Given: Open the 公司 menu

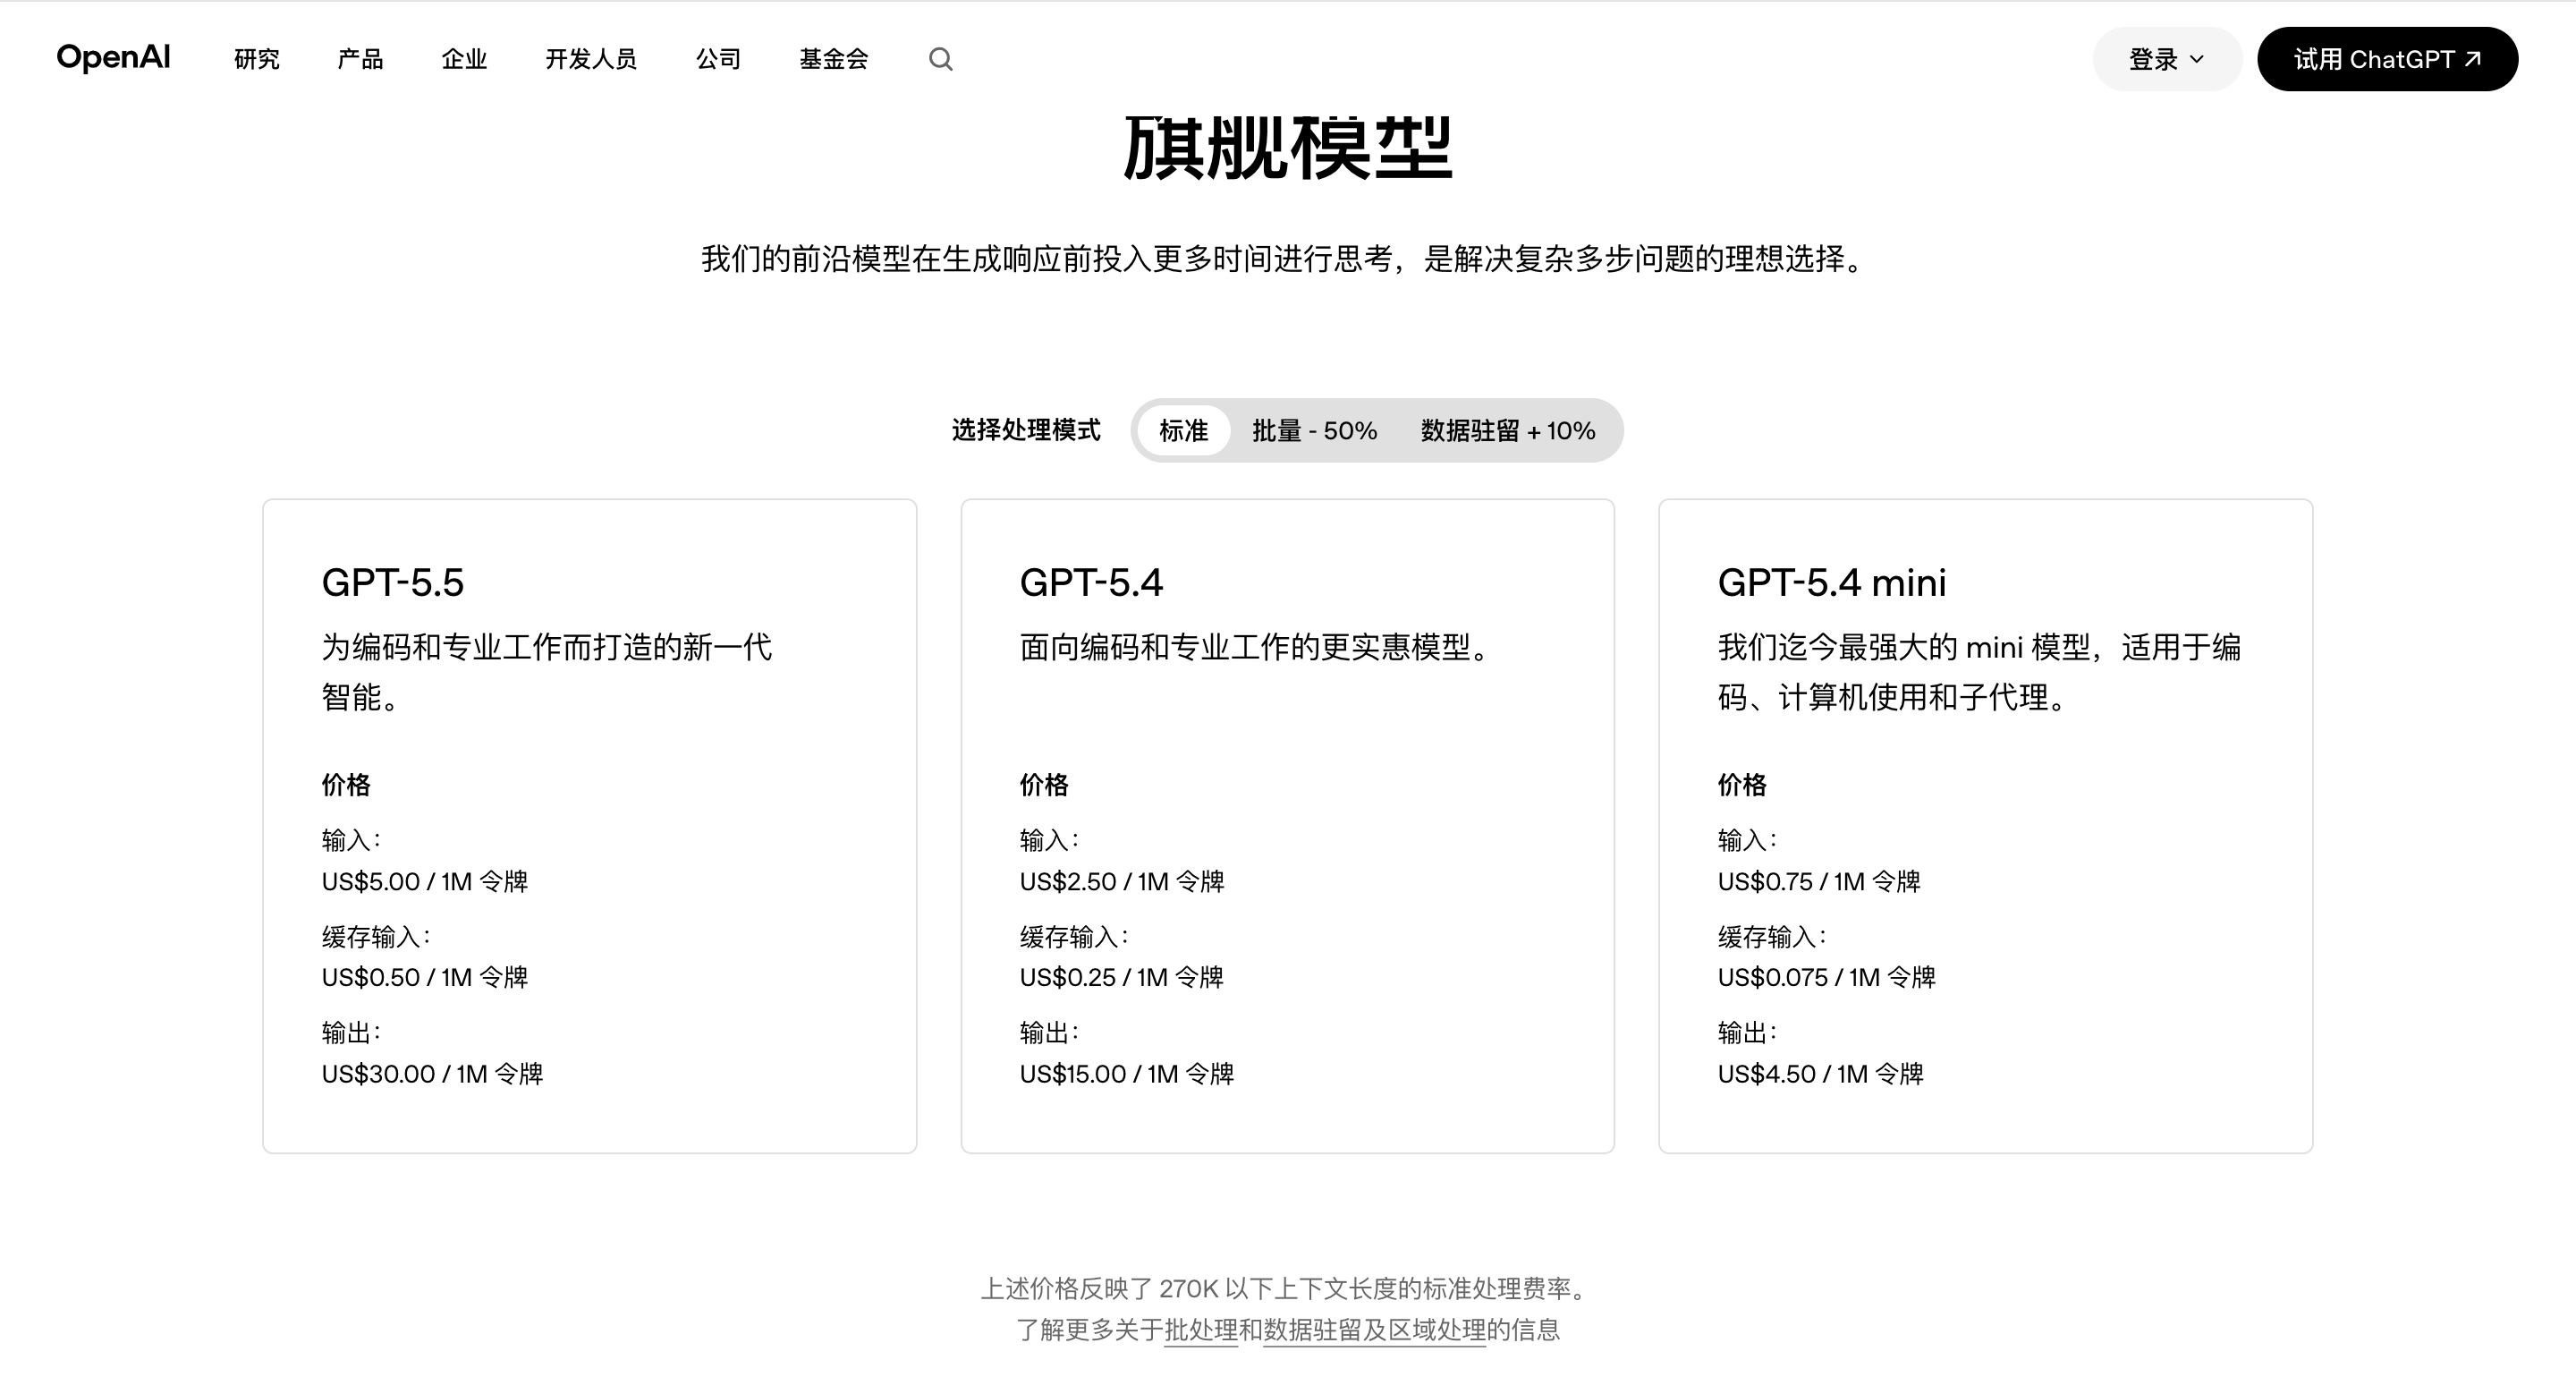Looking at the screenshot, I should click(718, 59).
